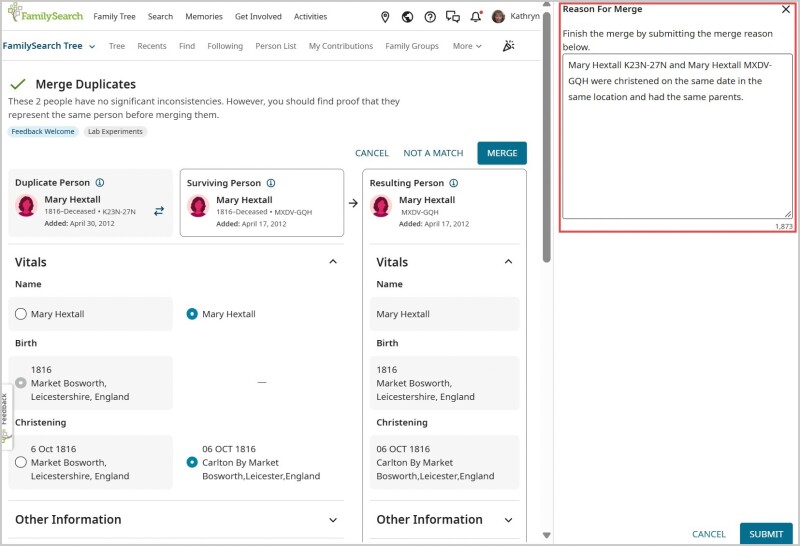Select duplicate birth 1816 Market Bosworth radio
The width and height of the screenshot is (800, 546).
tap(21, 383)
